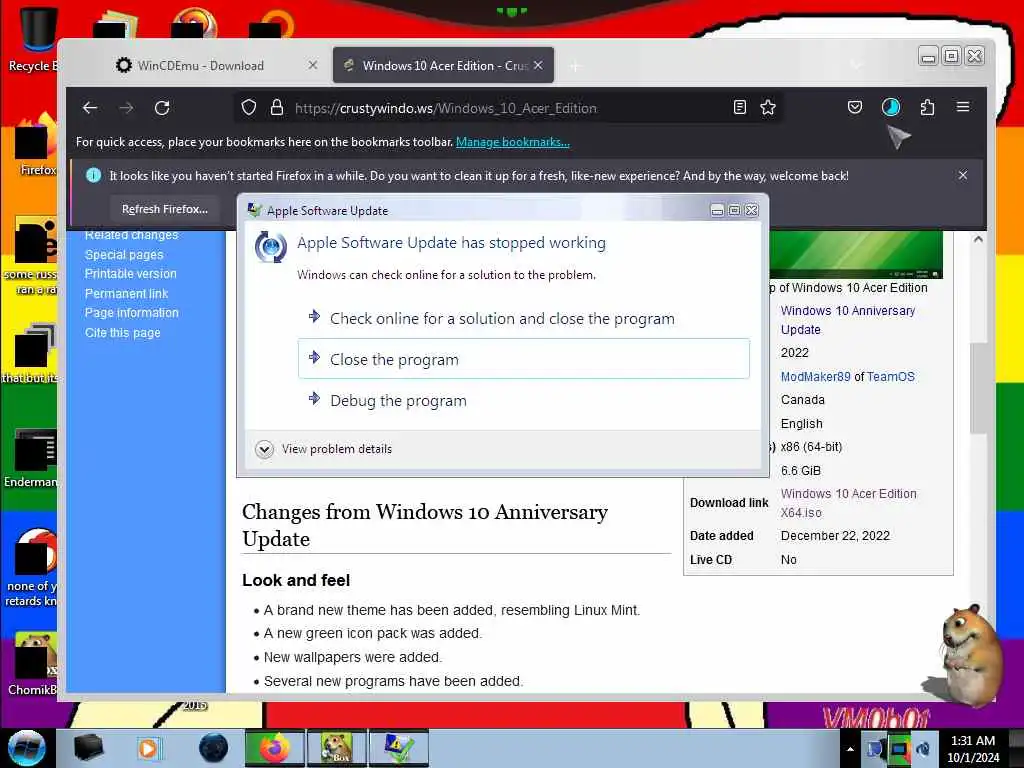Open the ModMaker89 author link
This screenshot has height=768, width=1024.
[x=816, y=377]
